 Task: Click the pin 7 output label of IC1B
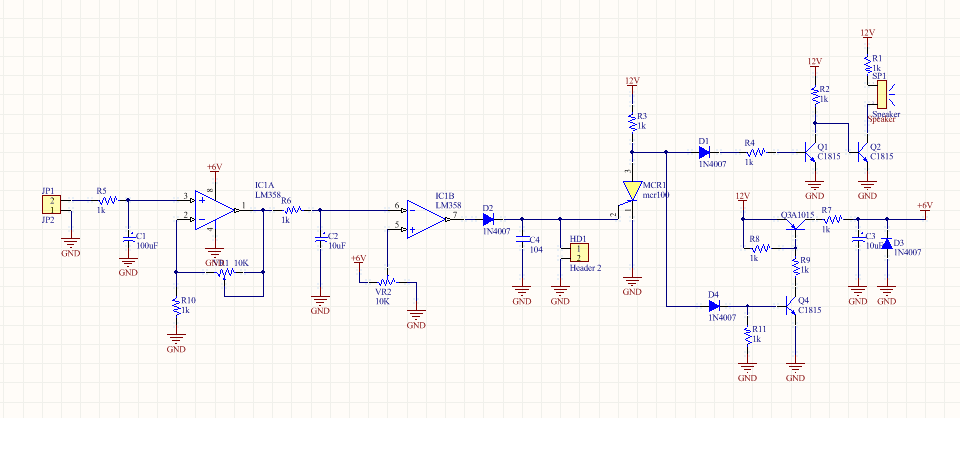454,214
